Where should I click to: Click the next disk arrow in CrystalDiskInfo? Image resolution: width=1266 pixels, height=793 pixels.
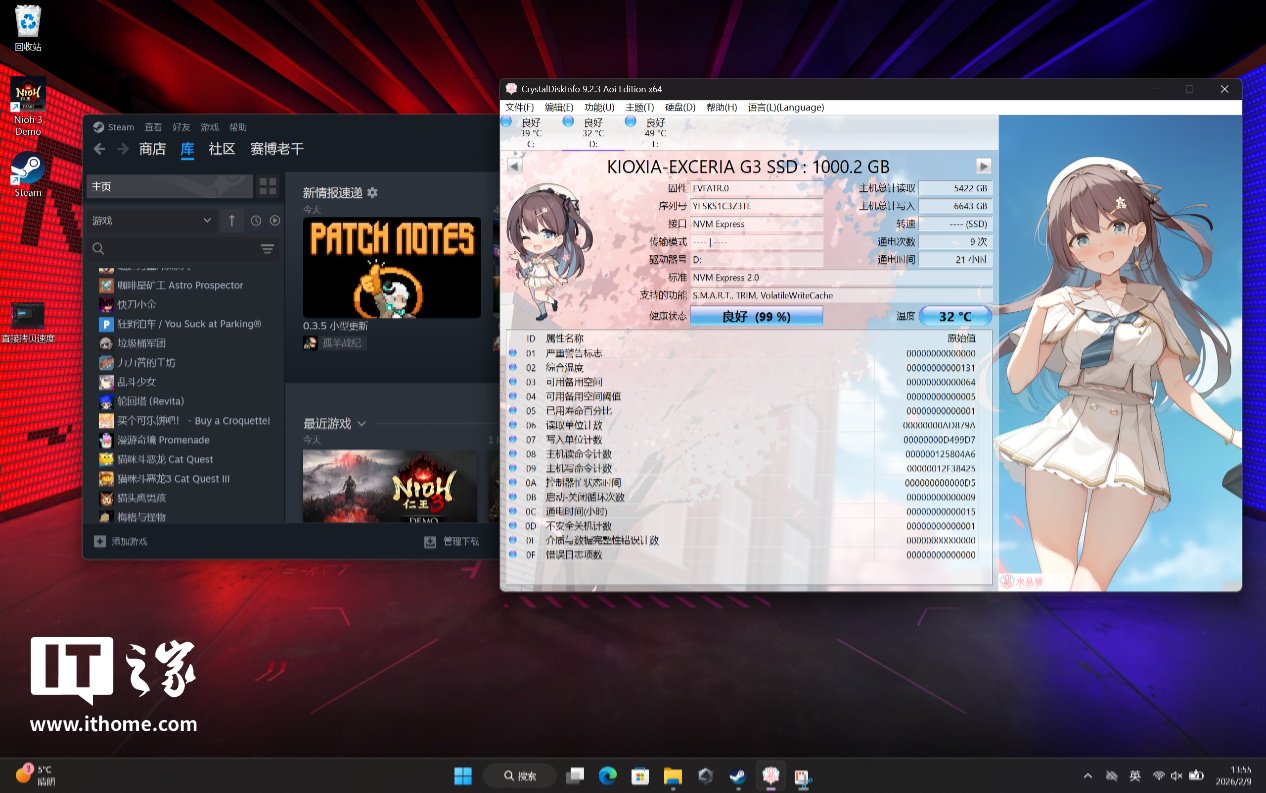[x=984, y=166]
